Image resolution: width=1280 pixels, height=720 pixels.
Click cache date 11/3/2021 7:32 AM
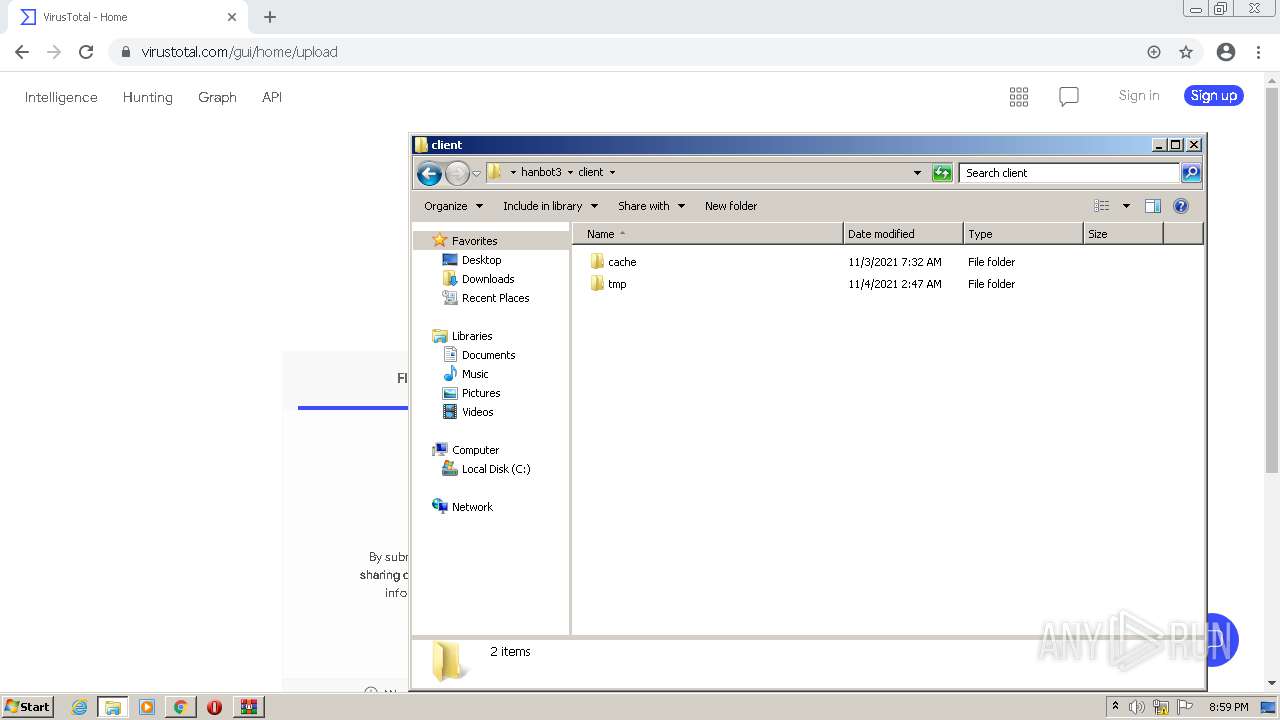895,262
